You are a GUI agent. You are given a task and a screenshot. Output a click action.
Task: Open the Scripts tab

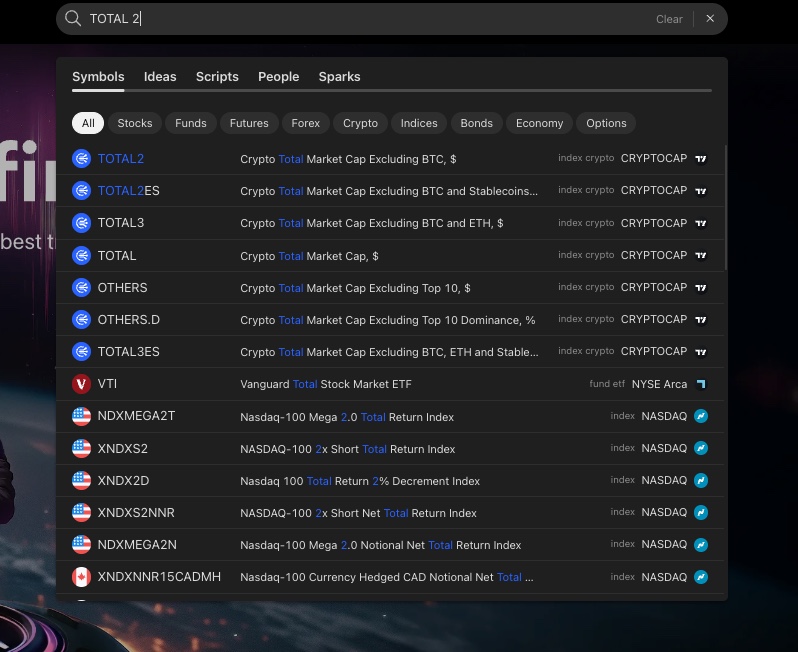pyautogui.click(x=217, y=77)
